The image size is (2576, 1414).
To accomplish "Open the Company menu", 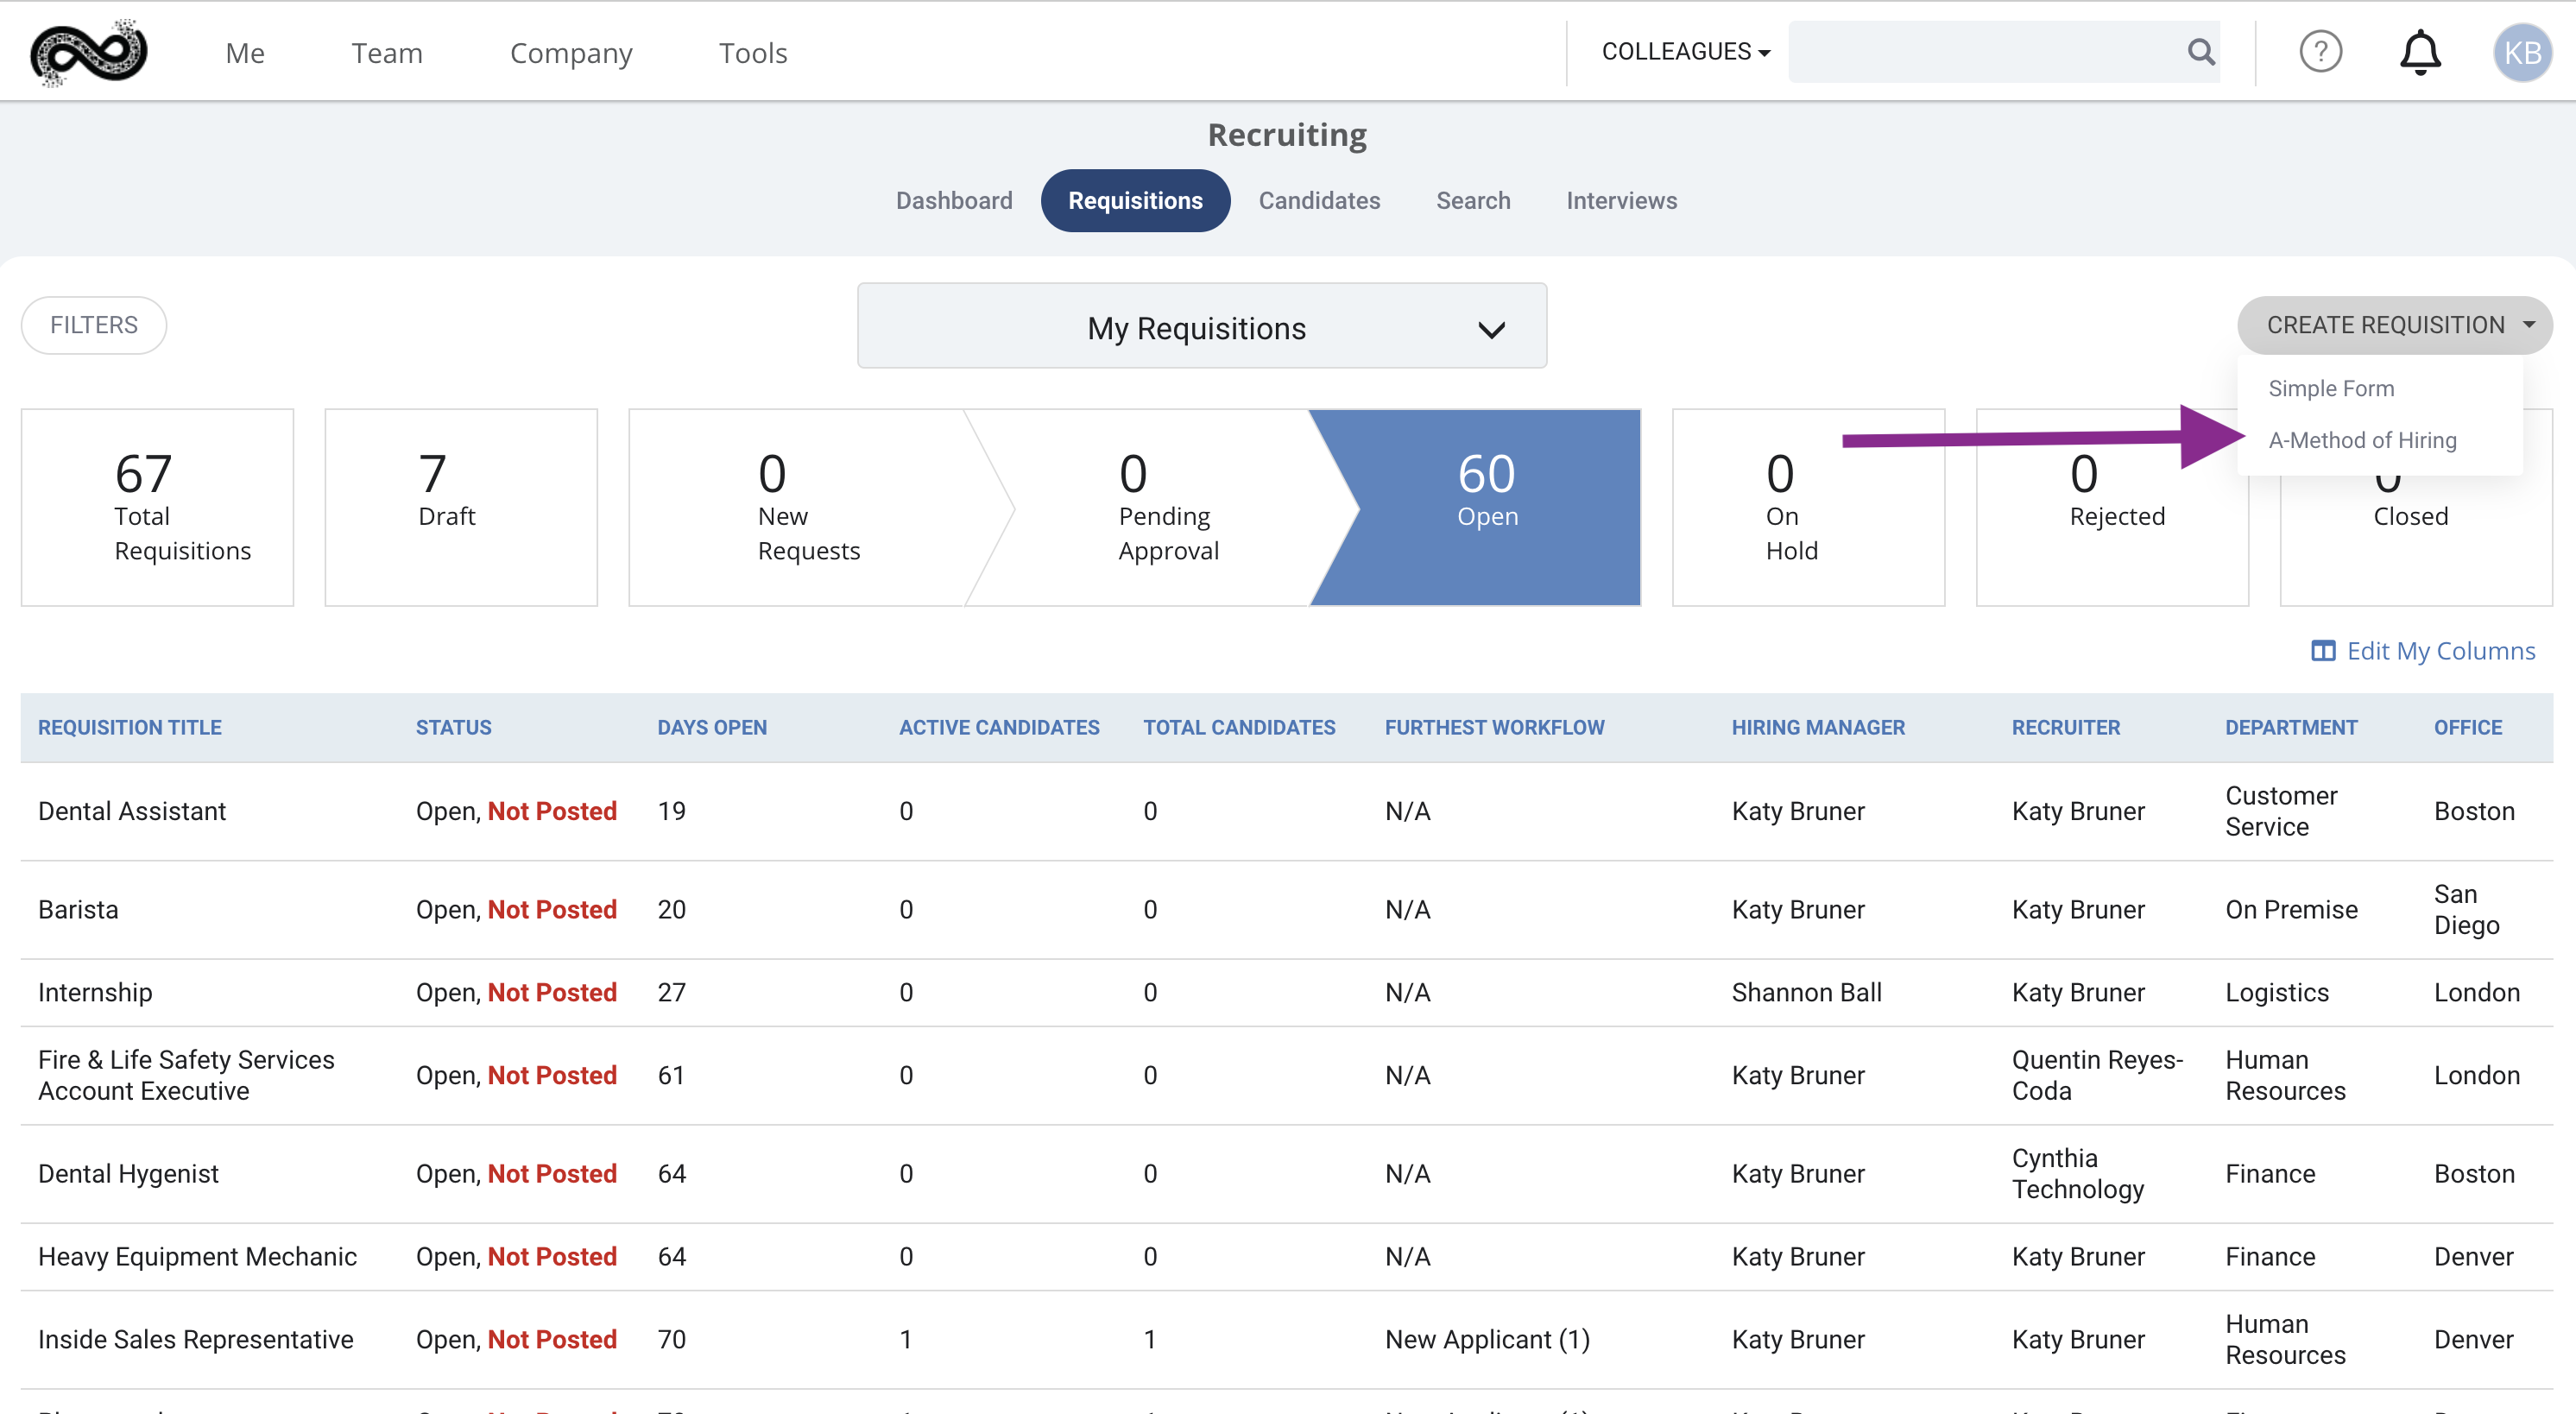I will tap(571, 53).
